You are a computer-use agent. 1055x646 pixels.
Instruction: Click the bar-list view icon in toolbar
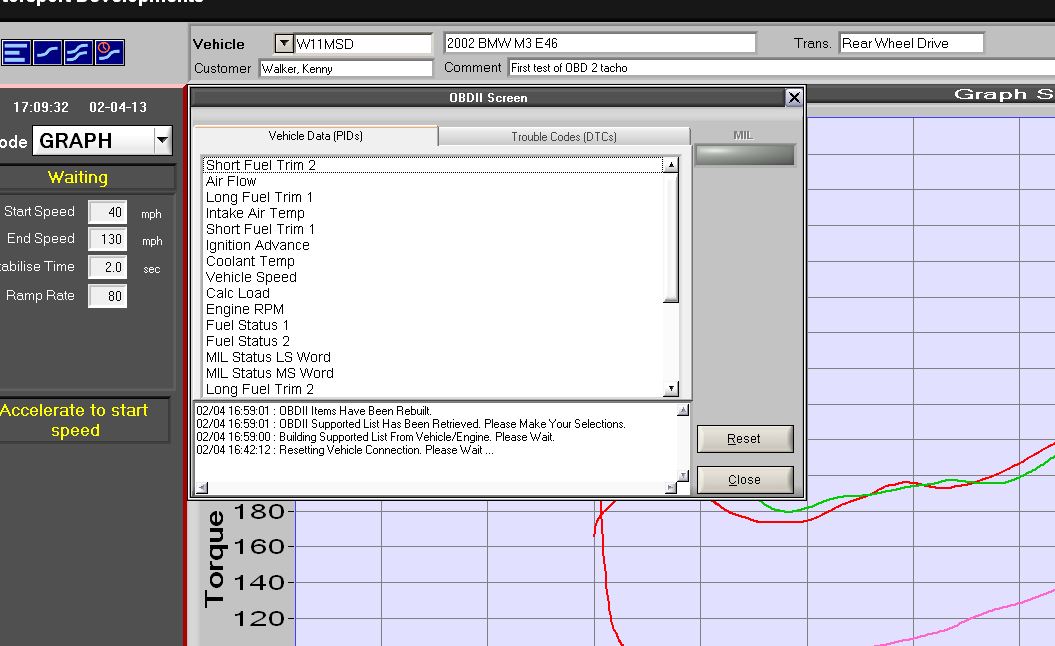coord(15,52)
